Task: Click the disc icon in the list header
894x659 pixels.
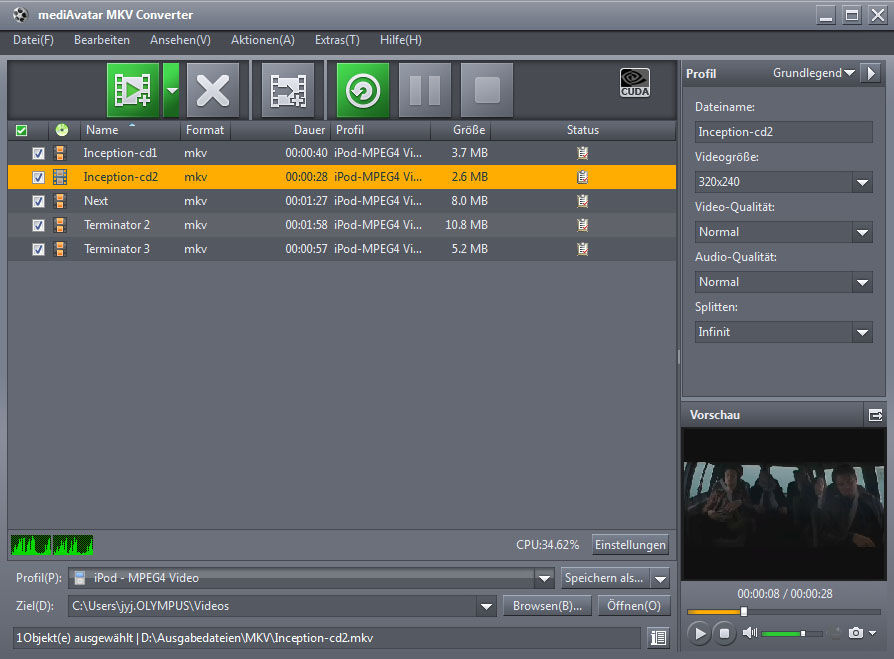Action: [x=62, y=131]
